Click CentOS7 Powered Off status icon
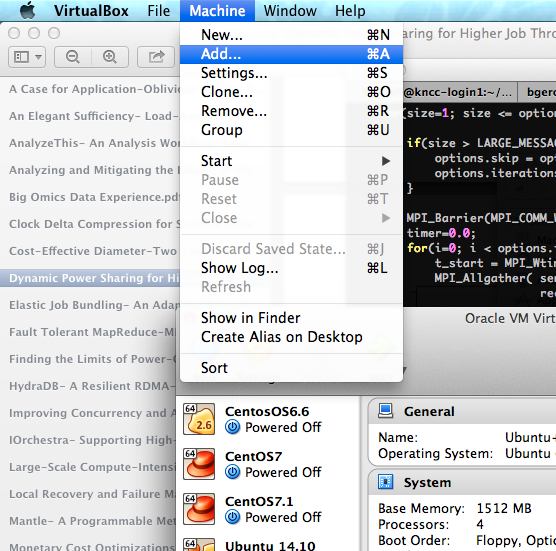 pos(233,472)
